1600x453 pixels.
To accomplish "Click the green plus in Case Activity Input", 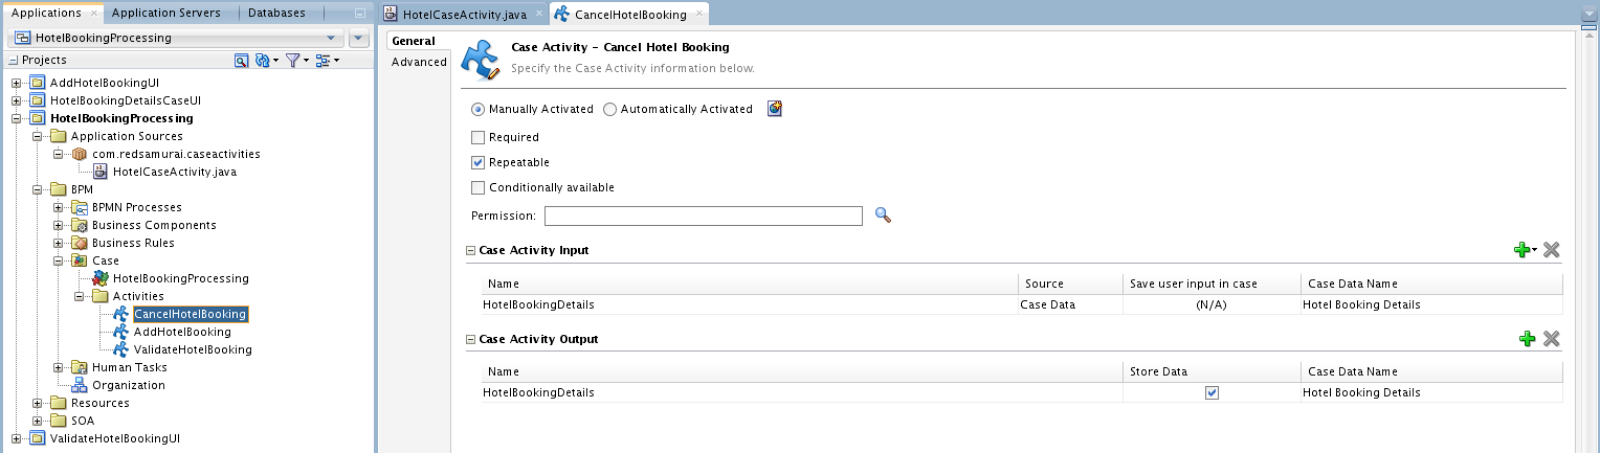I will click(x=1522, y=250).
